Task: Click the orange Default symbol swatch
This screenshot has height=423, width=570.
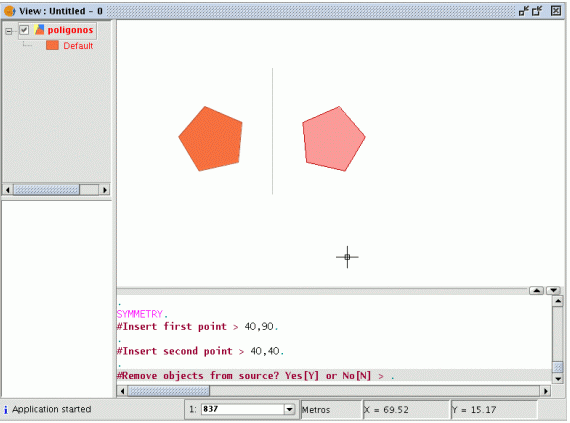Action: pyautogui.click(x=52, y=45)
